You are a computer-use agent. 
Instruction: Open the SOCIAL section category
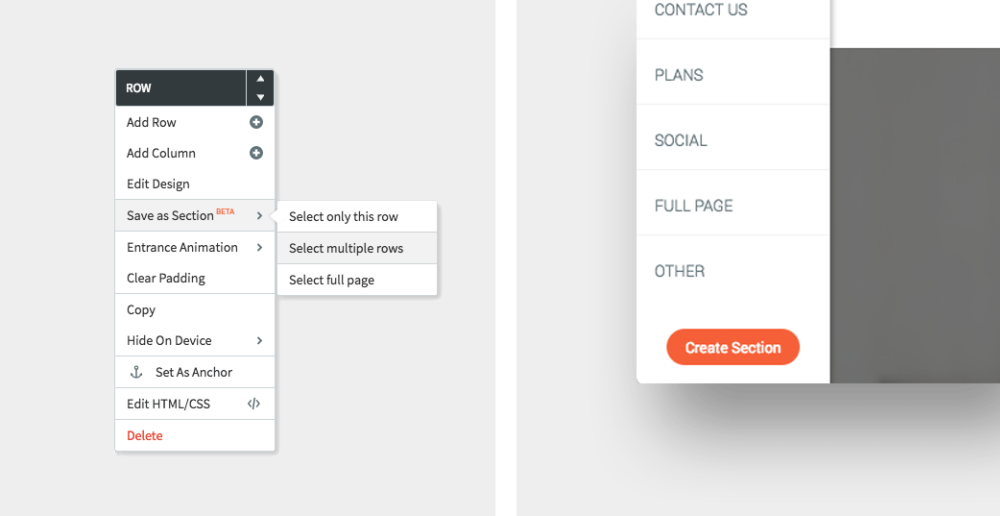point(733,140)
